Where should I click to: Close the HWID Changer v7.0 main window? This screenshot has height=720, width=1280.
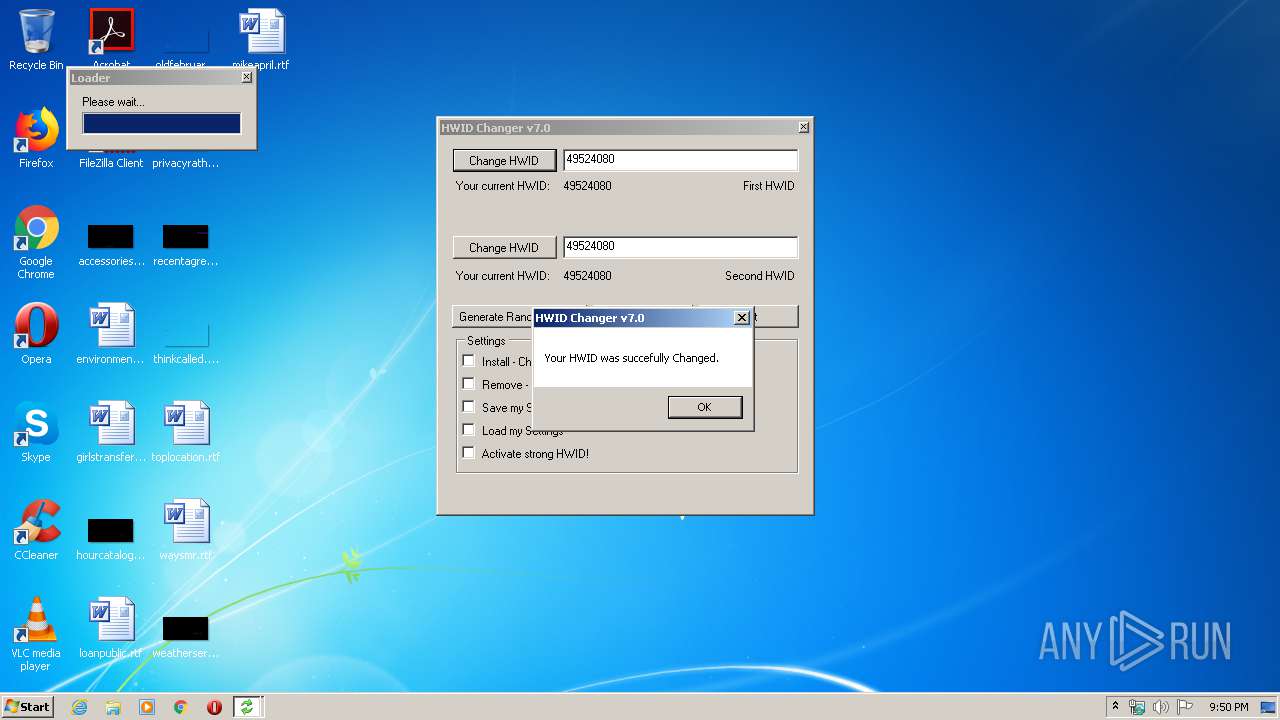click(x=803, y=128)
